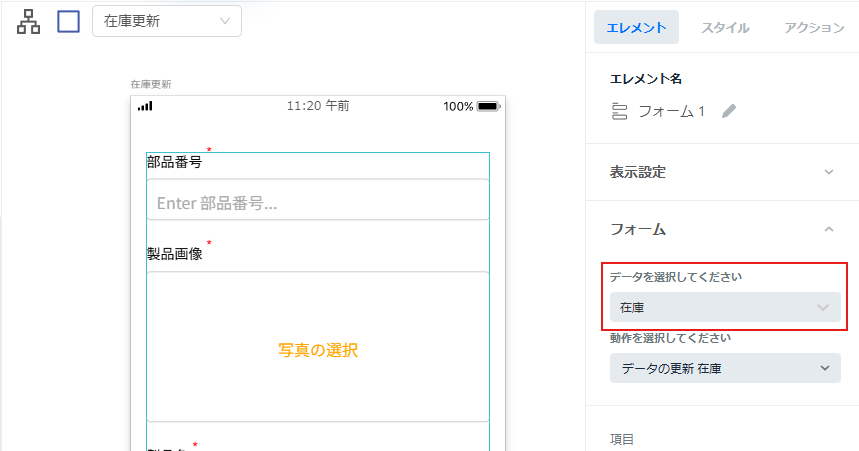
Task: Switch to the スタイル tab
Action: coord(725,27)
